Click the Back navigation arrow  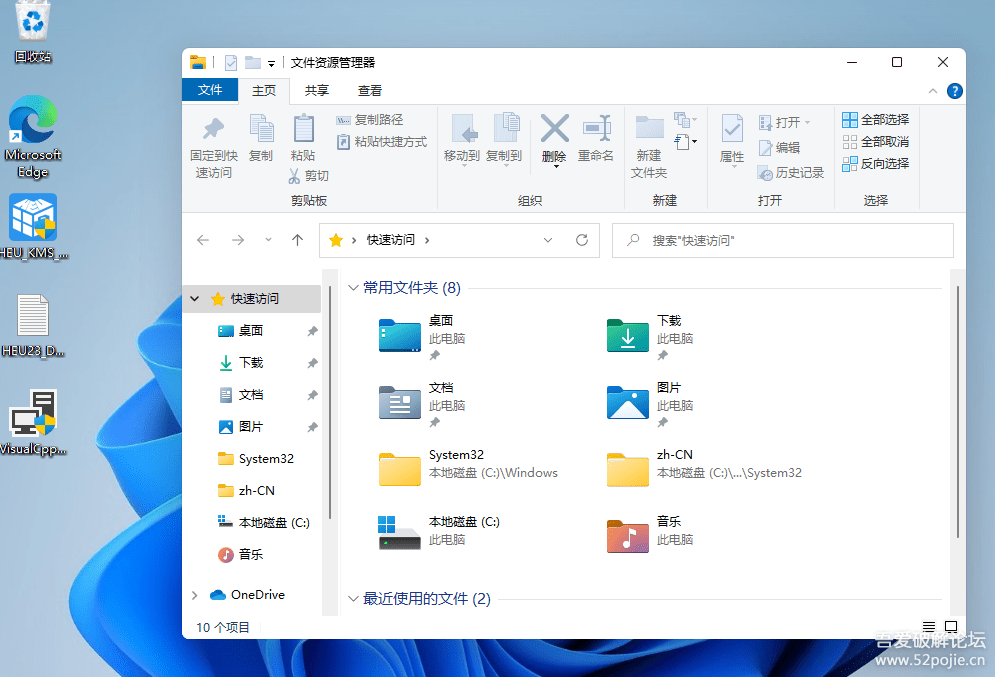203,240
